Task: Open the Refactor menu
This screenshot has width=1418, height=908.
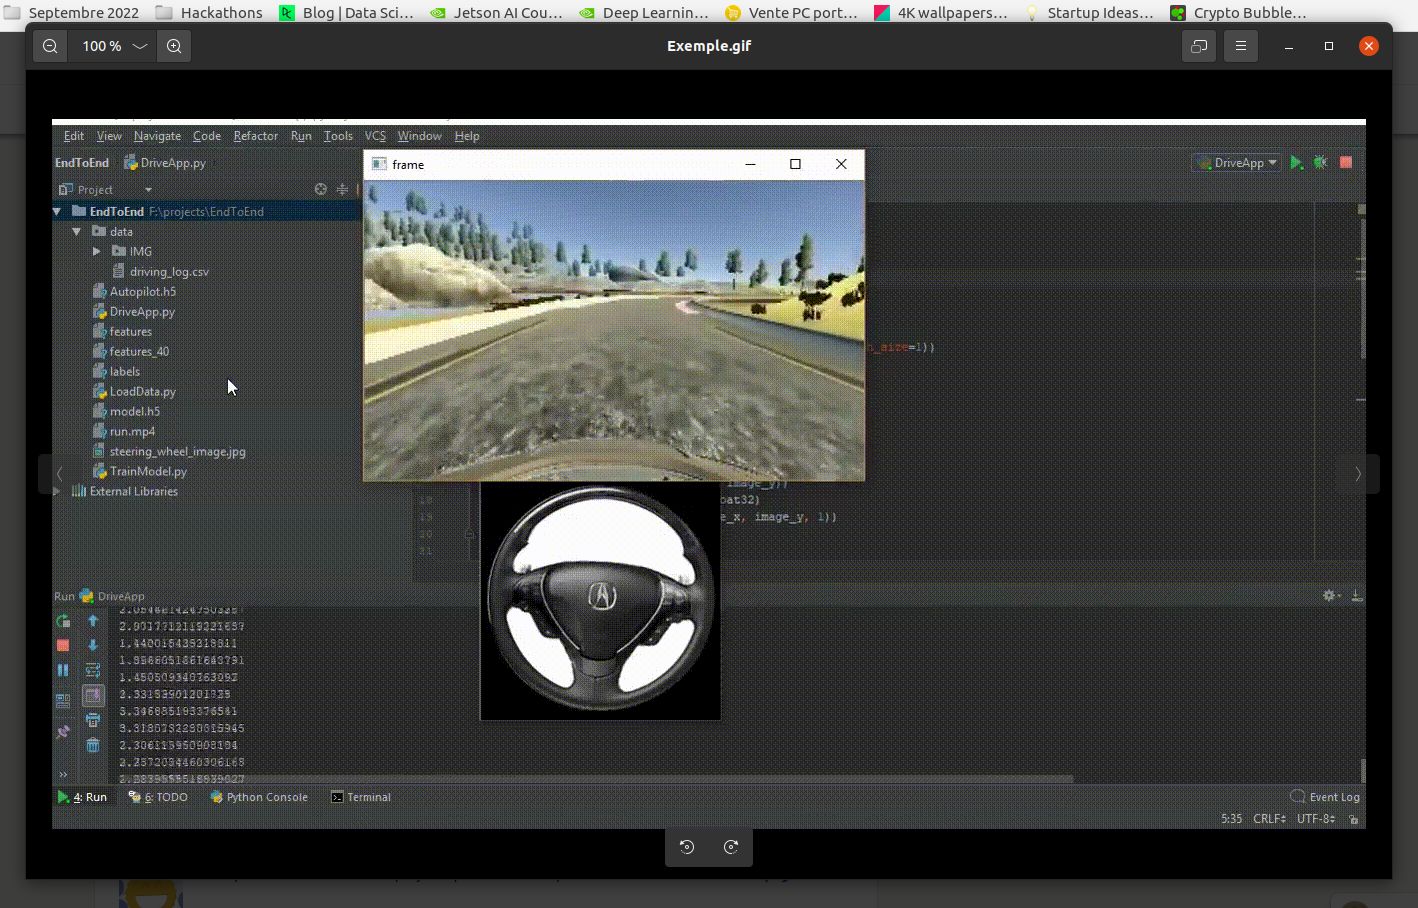Action: pos(255,136)
